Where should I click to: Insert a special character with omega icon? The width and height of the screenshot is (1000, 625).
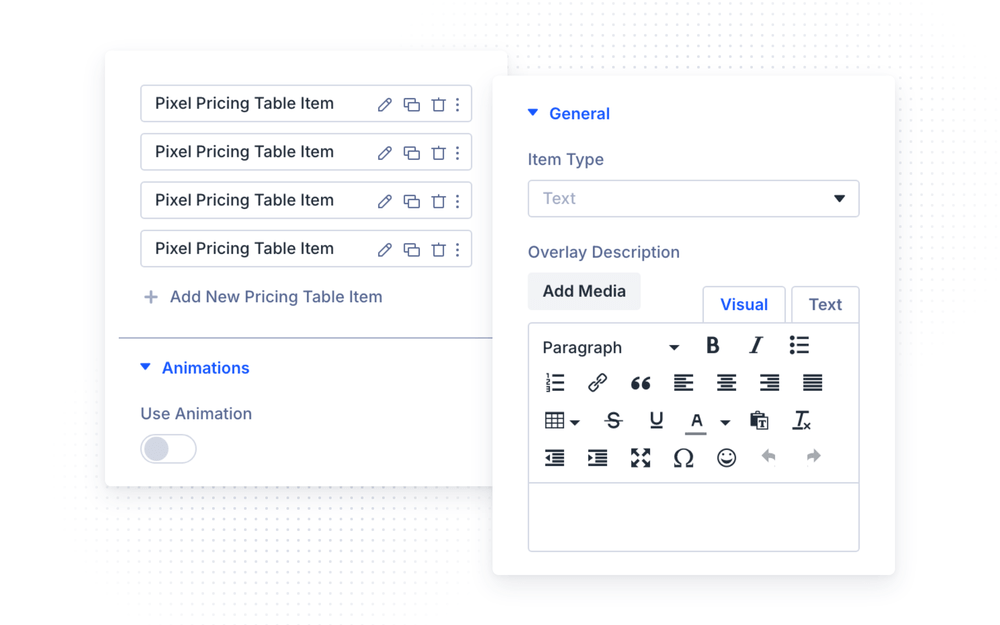tap(684, 458)
